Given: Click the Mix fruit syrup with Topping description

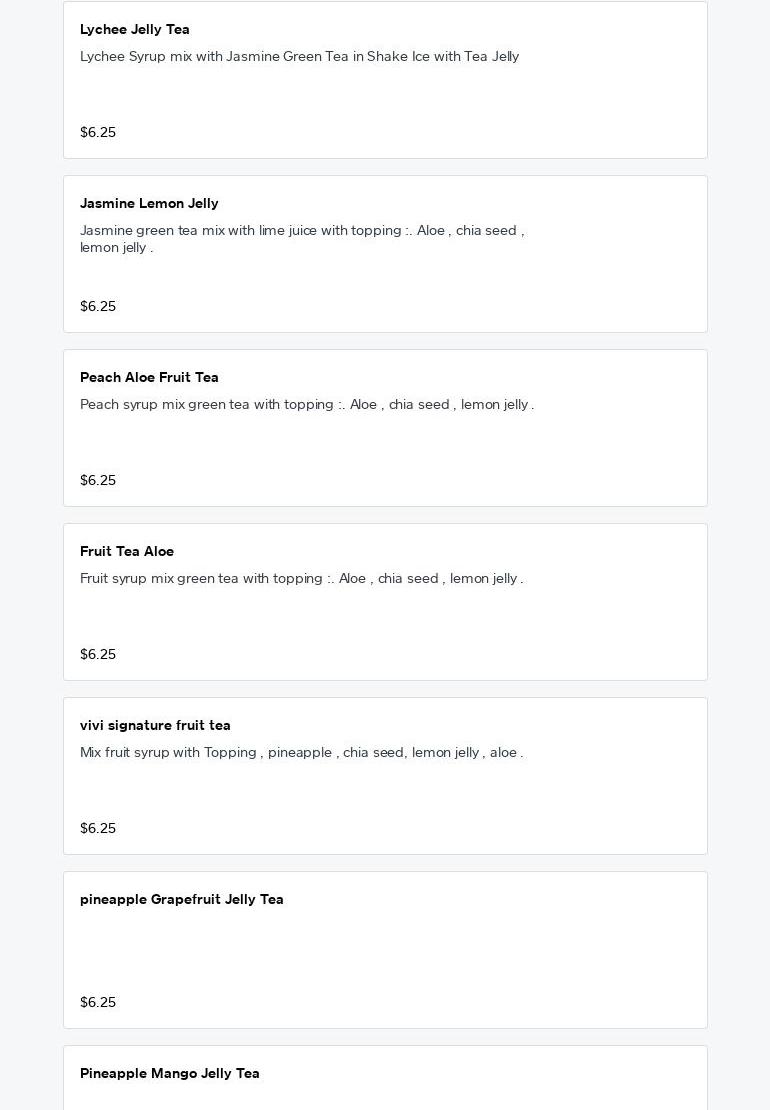Looking at the screenshot, I should [301, 753].
